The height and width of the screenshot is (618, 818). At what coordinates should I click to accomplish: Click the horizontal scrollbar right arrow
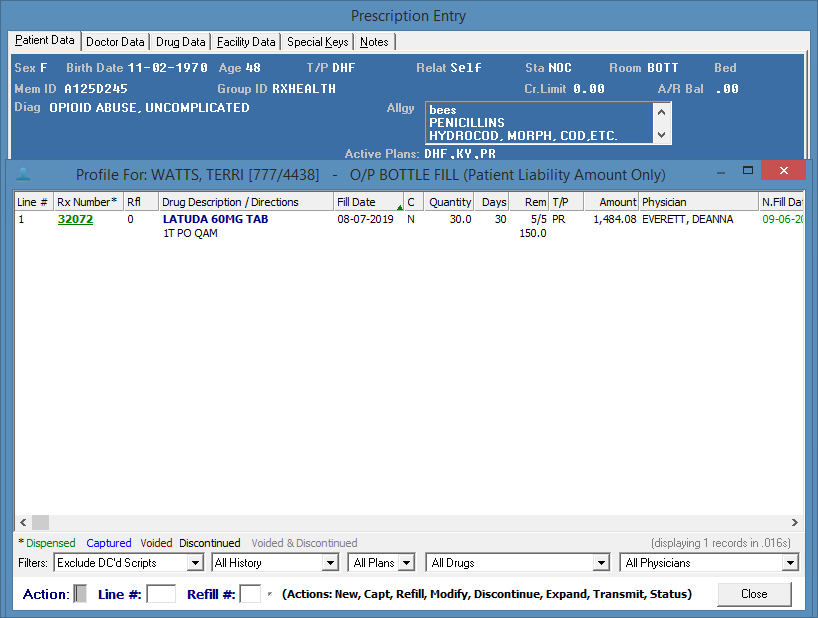(x=795, y=522)
